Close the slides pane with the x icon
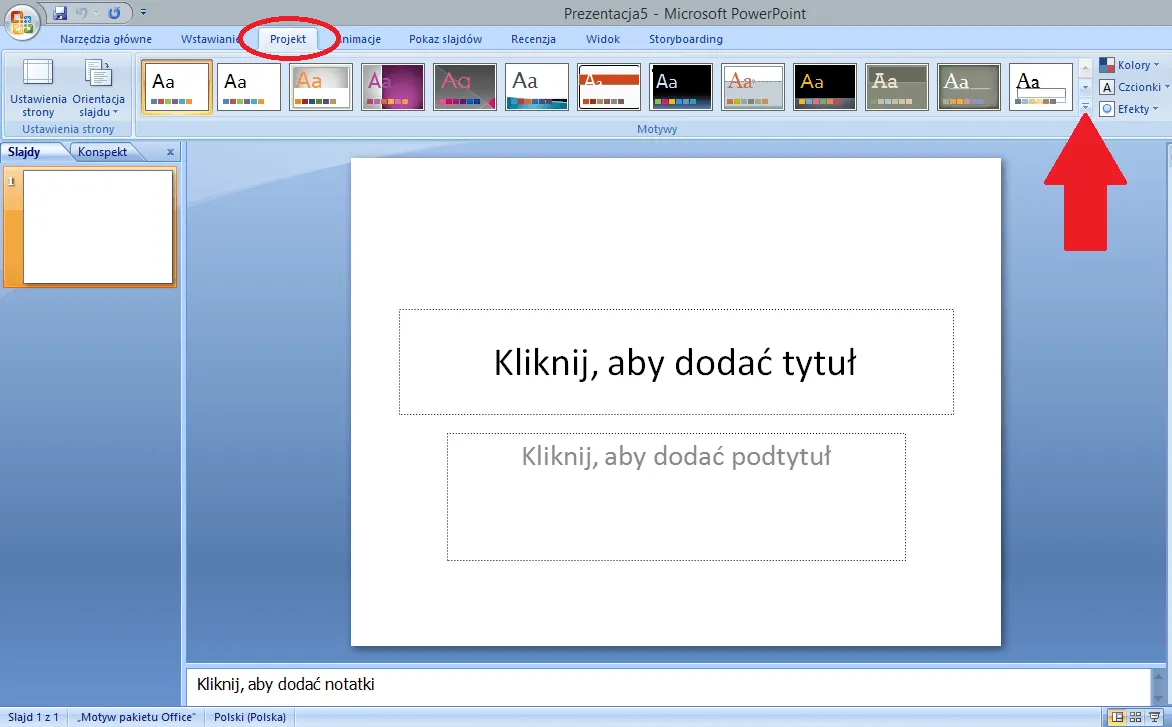This screenshot has width=1172, height=727. pos(170,152)
